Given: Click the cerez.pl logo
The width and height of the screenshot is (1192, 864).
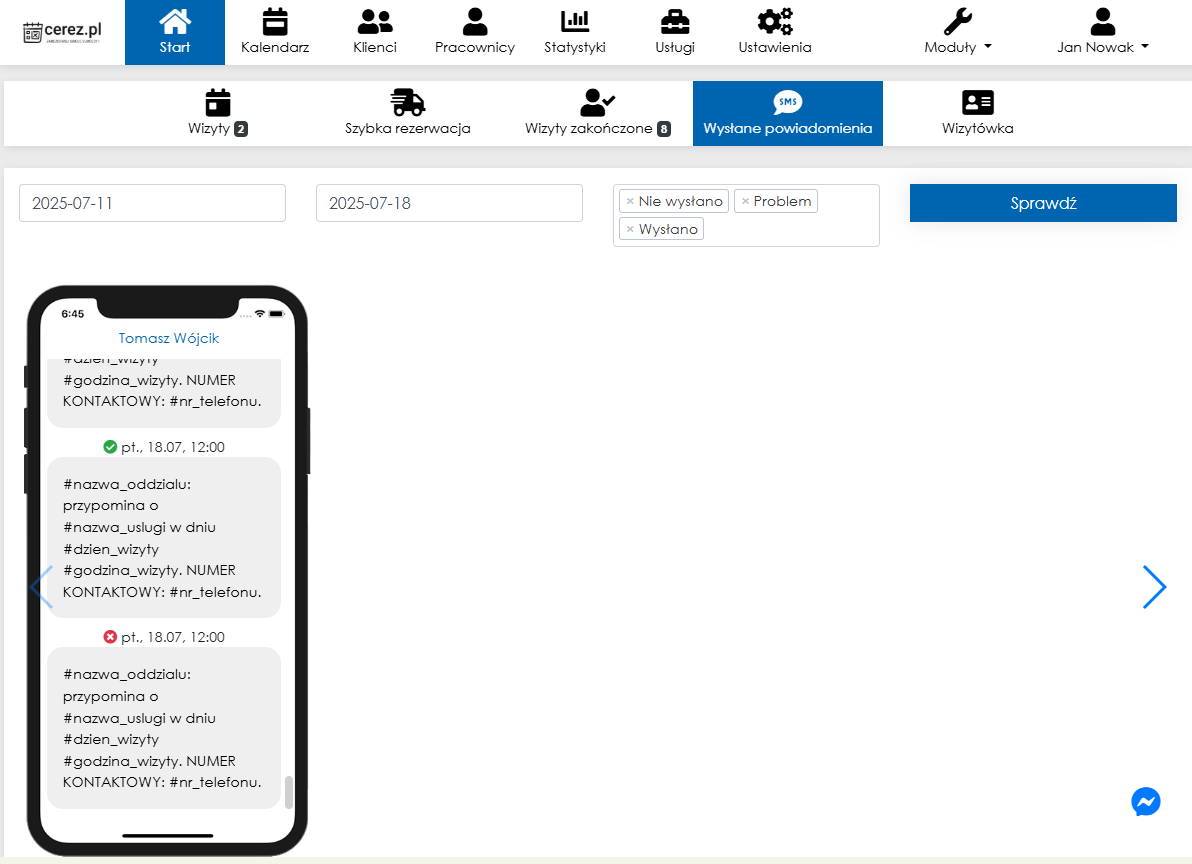Looking at the screenshot, I should point(62,32).
